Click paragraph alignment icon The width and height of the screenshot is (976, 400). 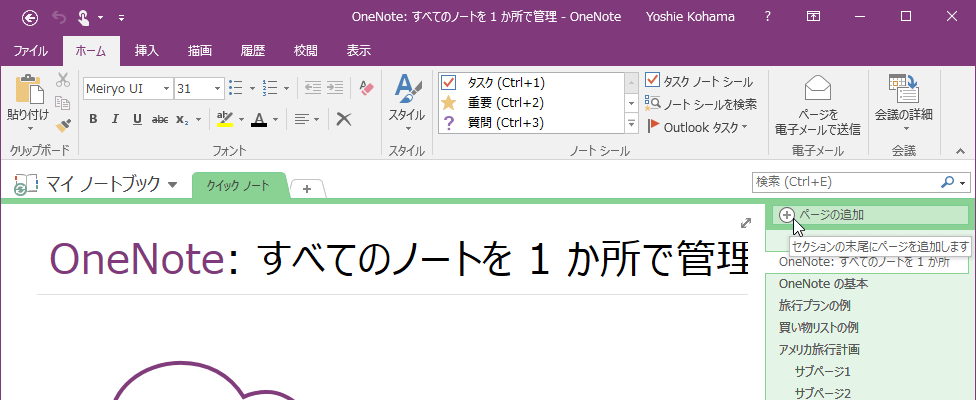coord(303,119)
